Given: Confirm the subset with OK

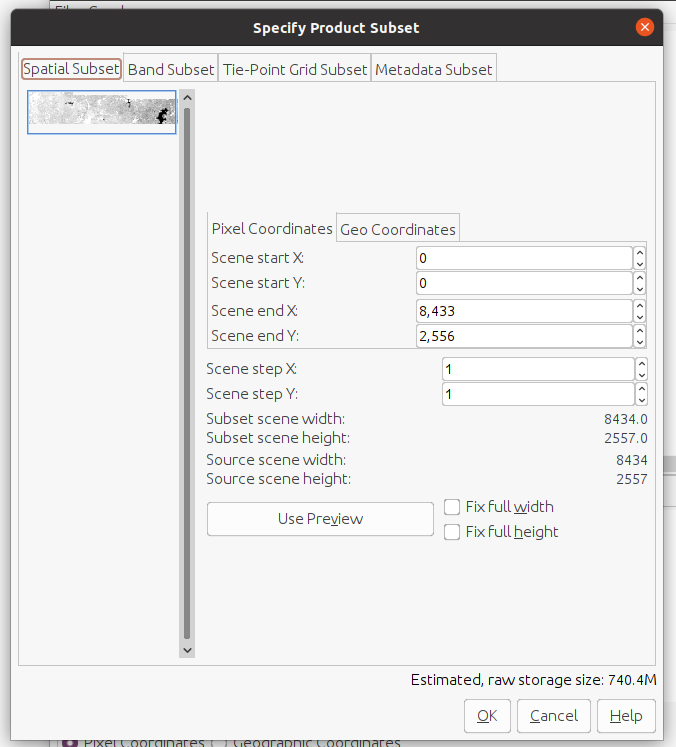Looking at the screenshot, I should click(x=487, y=716).
